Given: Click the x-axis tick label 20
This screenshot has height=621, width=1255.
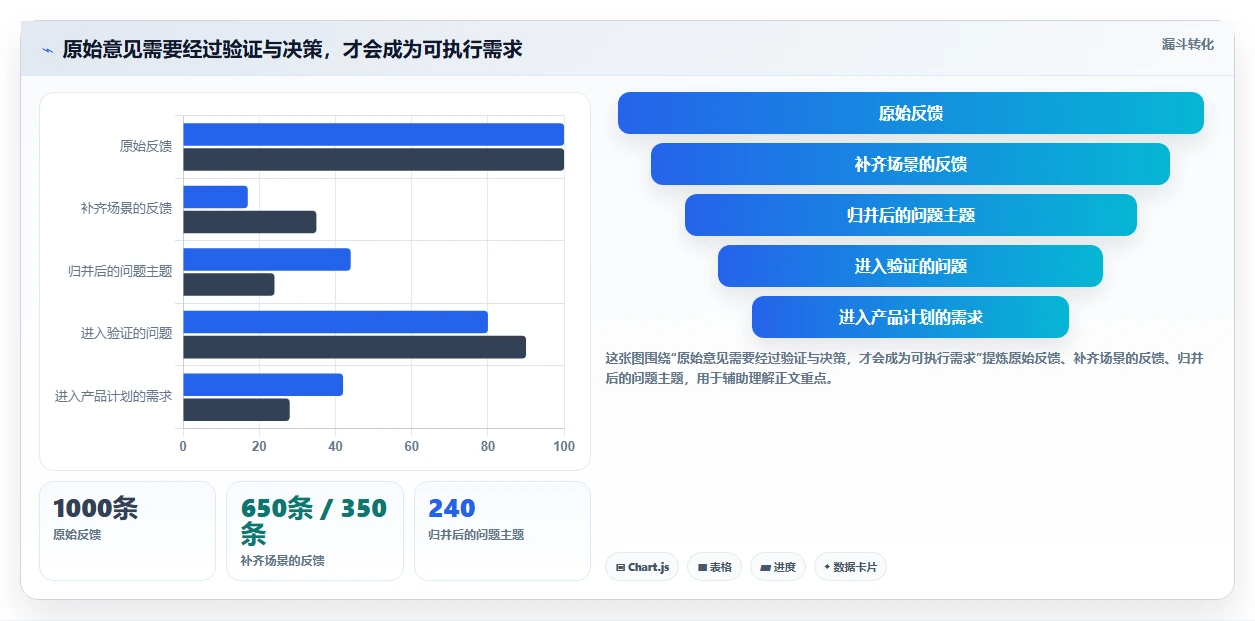Looking at the screenshot, I should (x=259, y=447).
